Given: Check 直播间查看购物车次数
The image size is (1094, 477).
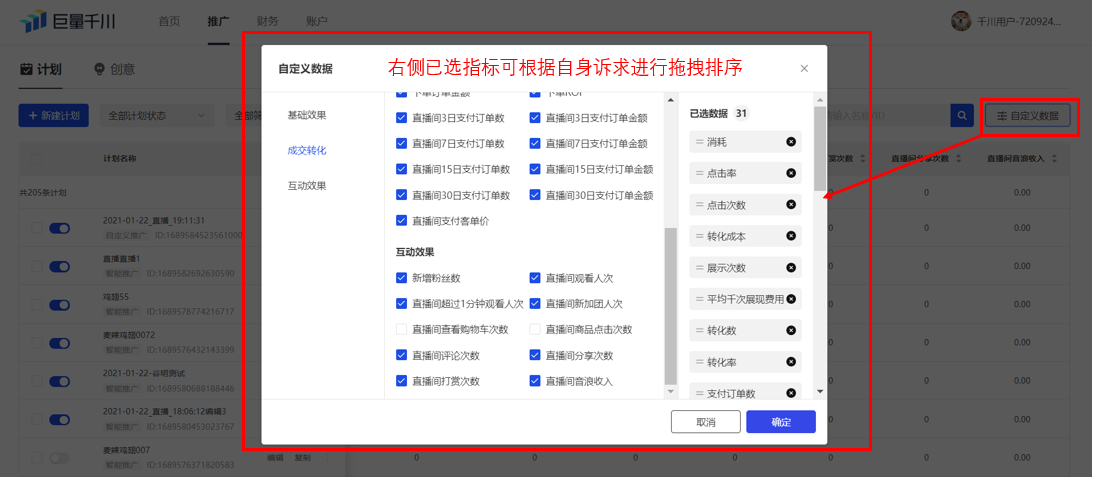Looking at the screenshot, I should tap(401, 329).
